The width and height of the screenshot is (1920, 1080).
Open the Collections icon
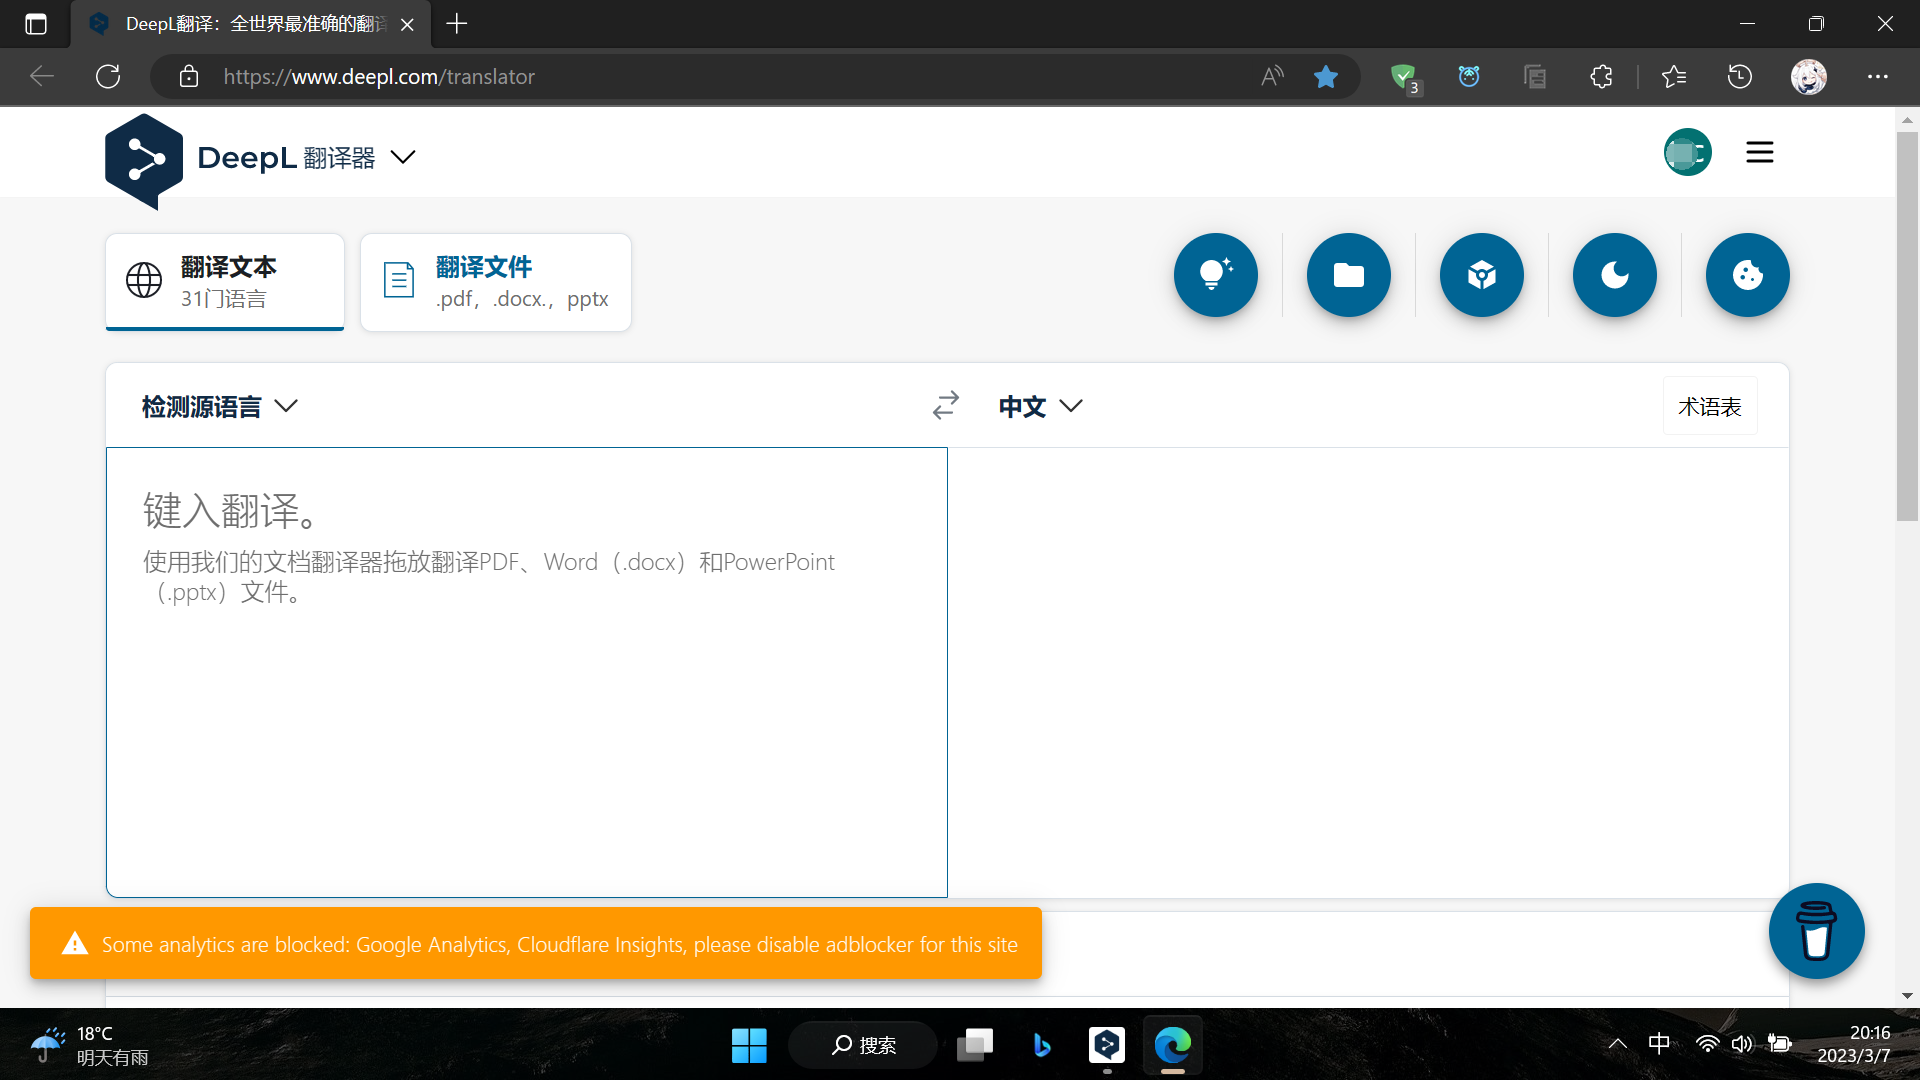(x=1535, y=76)
